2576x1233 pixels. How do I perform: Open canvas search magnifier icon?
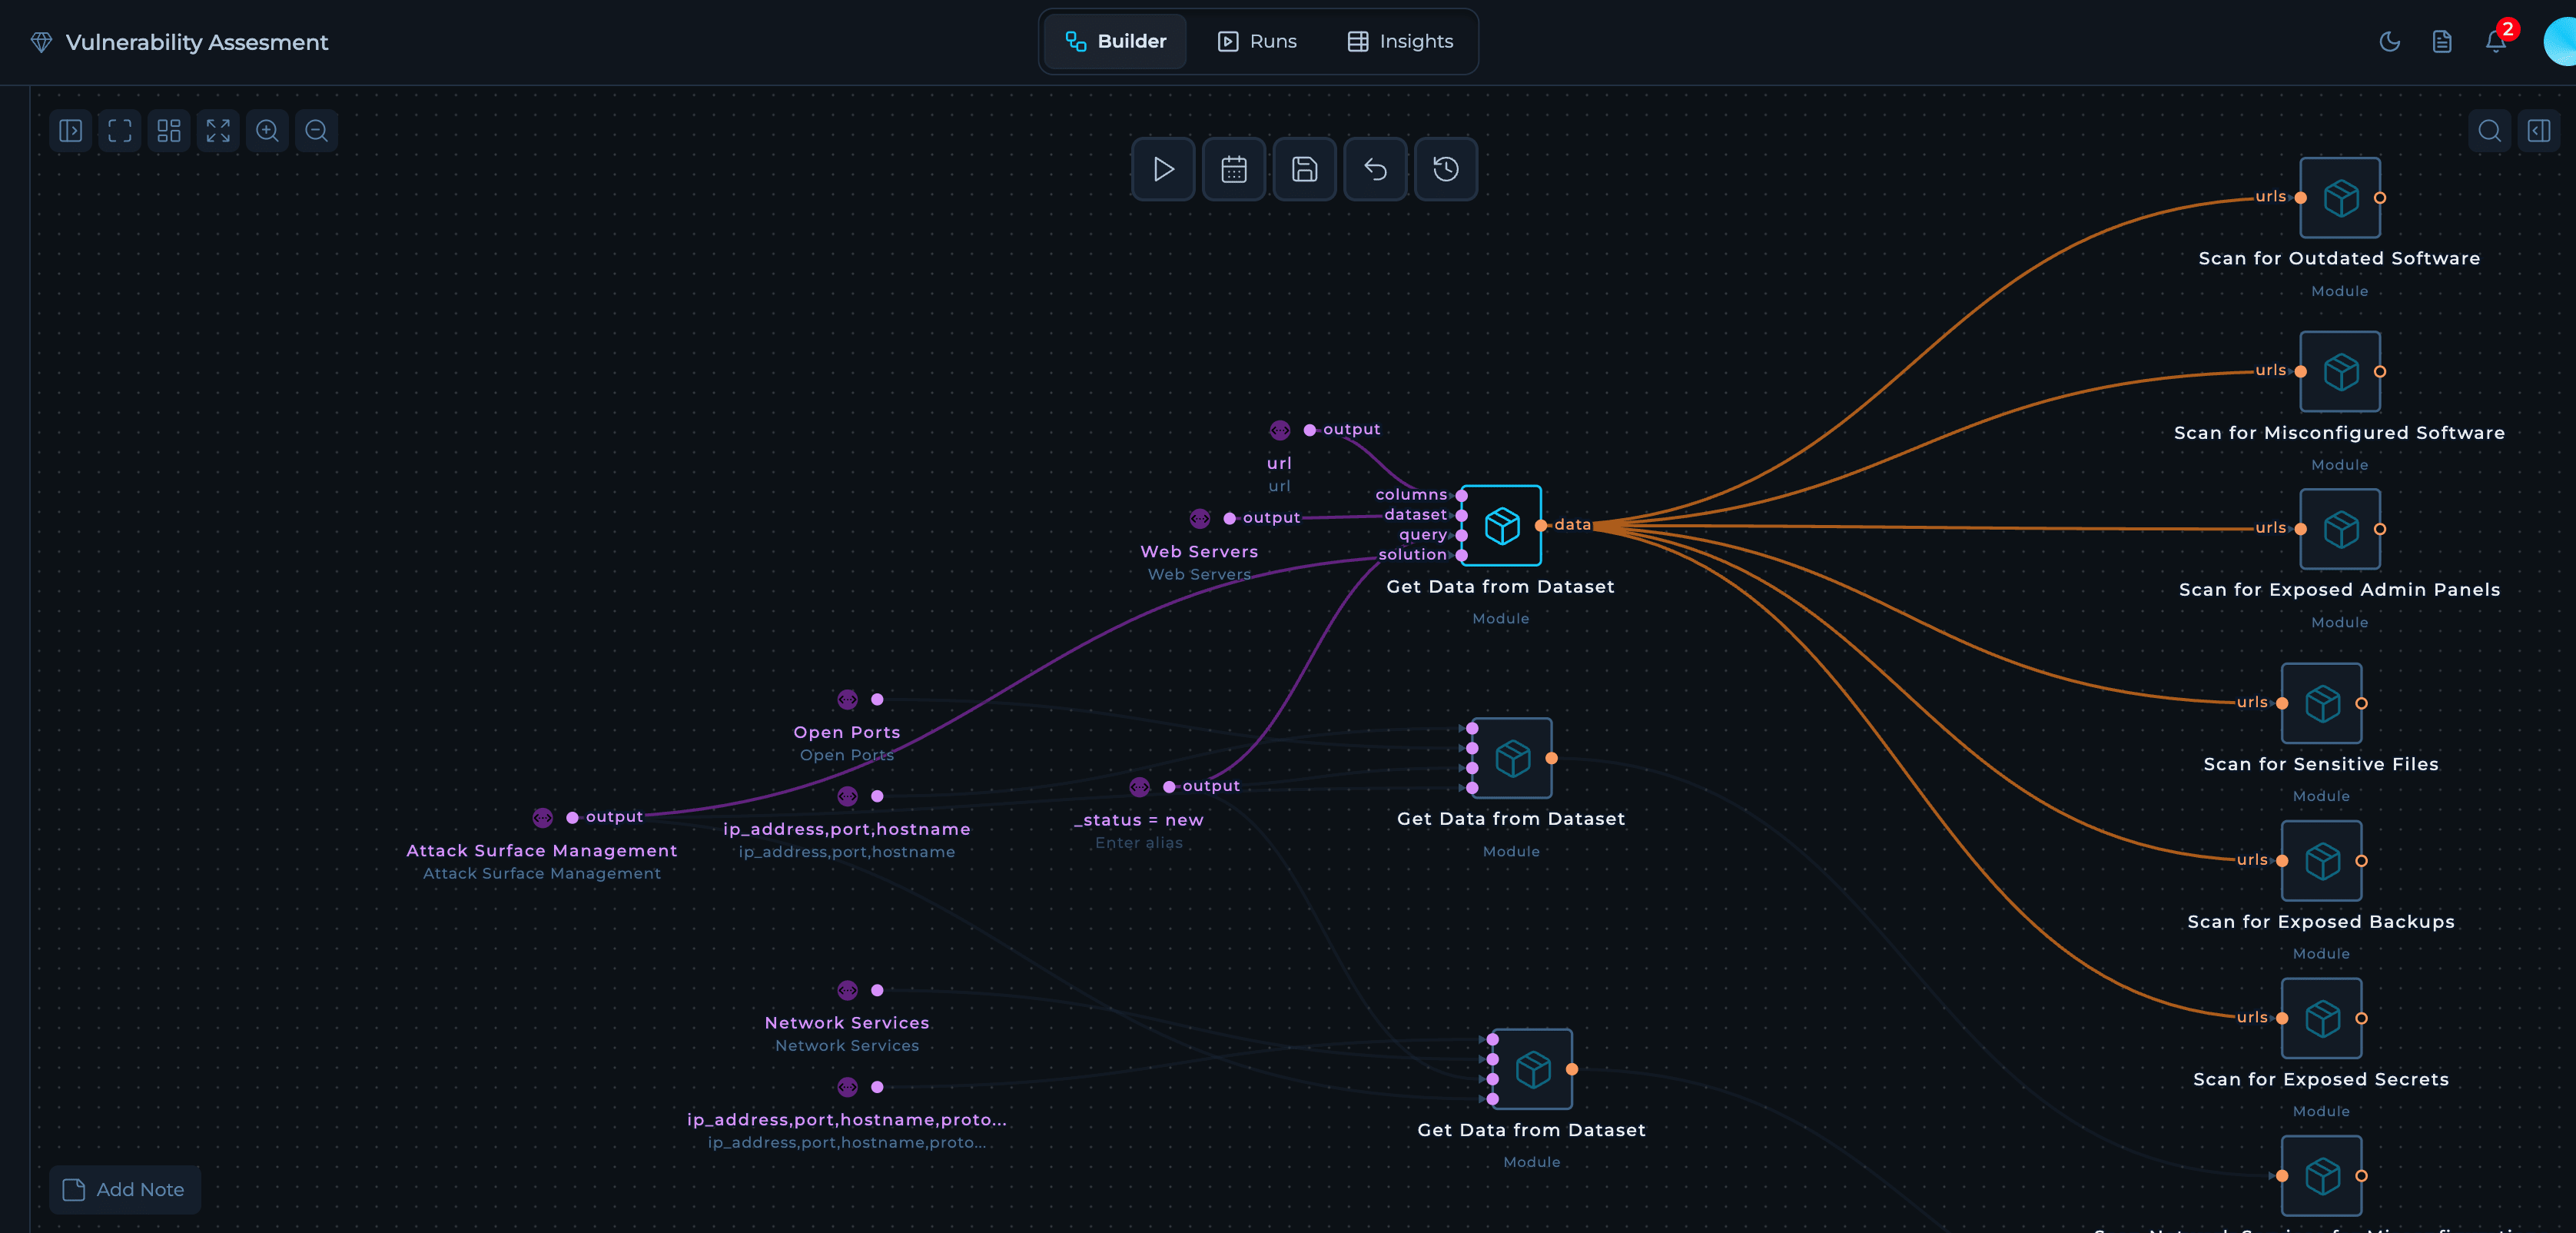pyautogui.click(x=2489, y=131)
